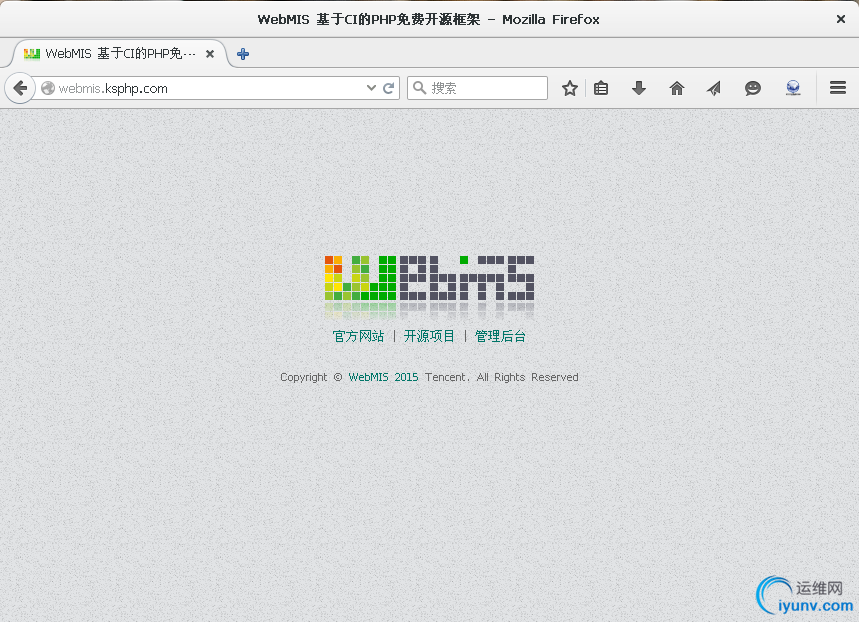The height and width of the screenshot is (622, 859).
Task: Go back with the back arrow button
Action: click(x=20, y=88)
